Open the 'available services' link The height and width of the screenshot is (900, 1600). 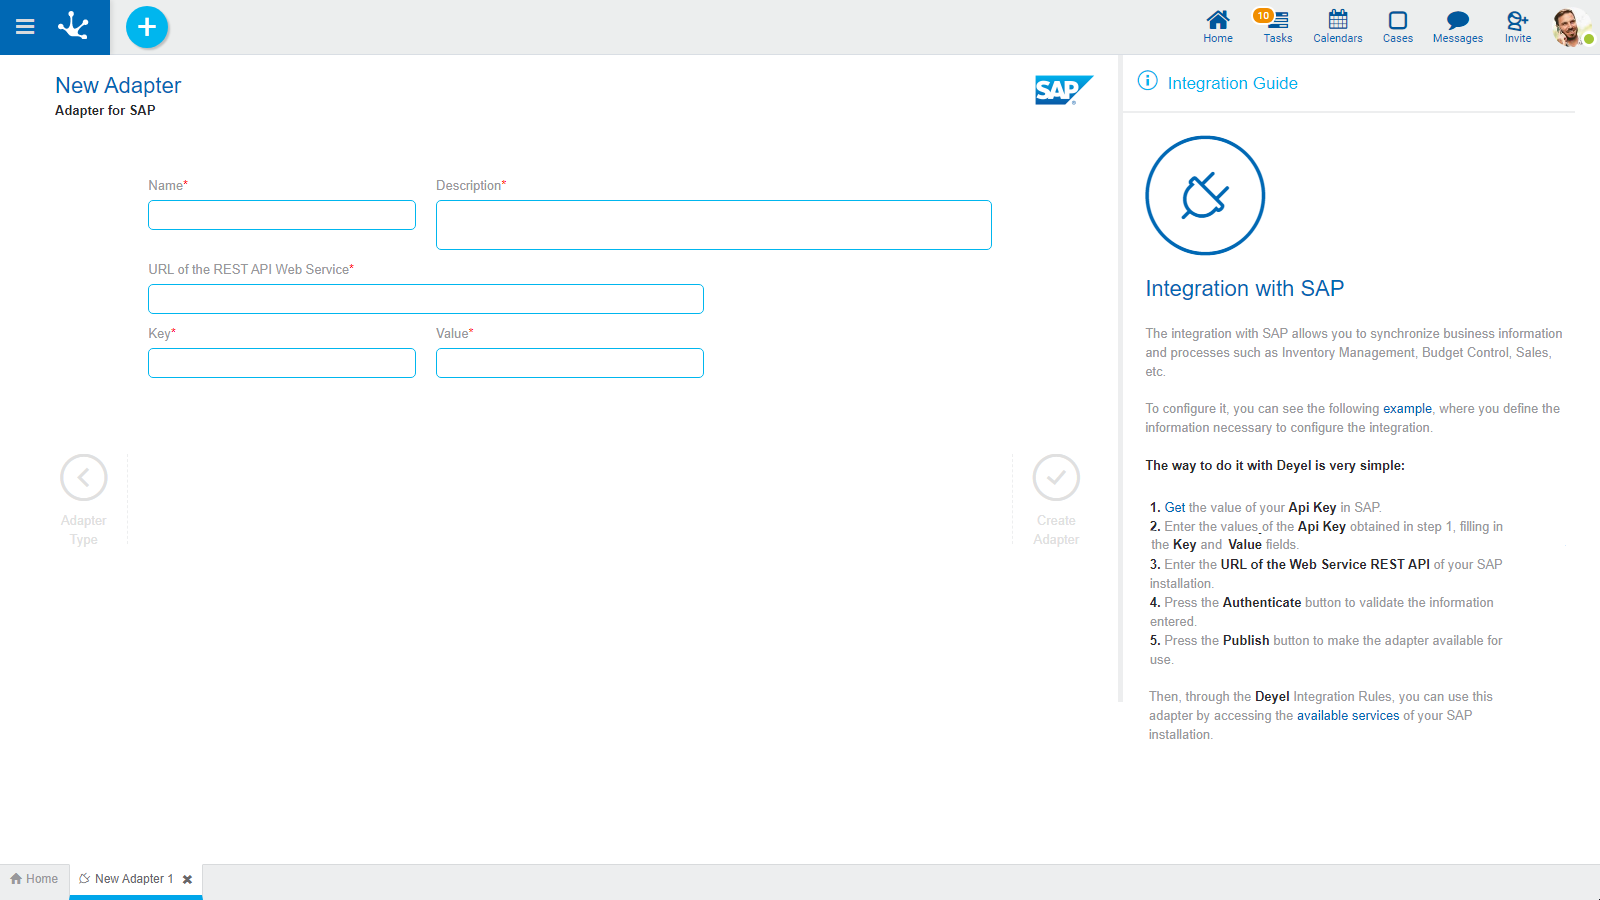[x=1347, y=716]
